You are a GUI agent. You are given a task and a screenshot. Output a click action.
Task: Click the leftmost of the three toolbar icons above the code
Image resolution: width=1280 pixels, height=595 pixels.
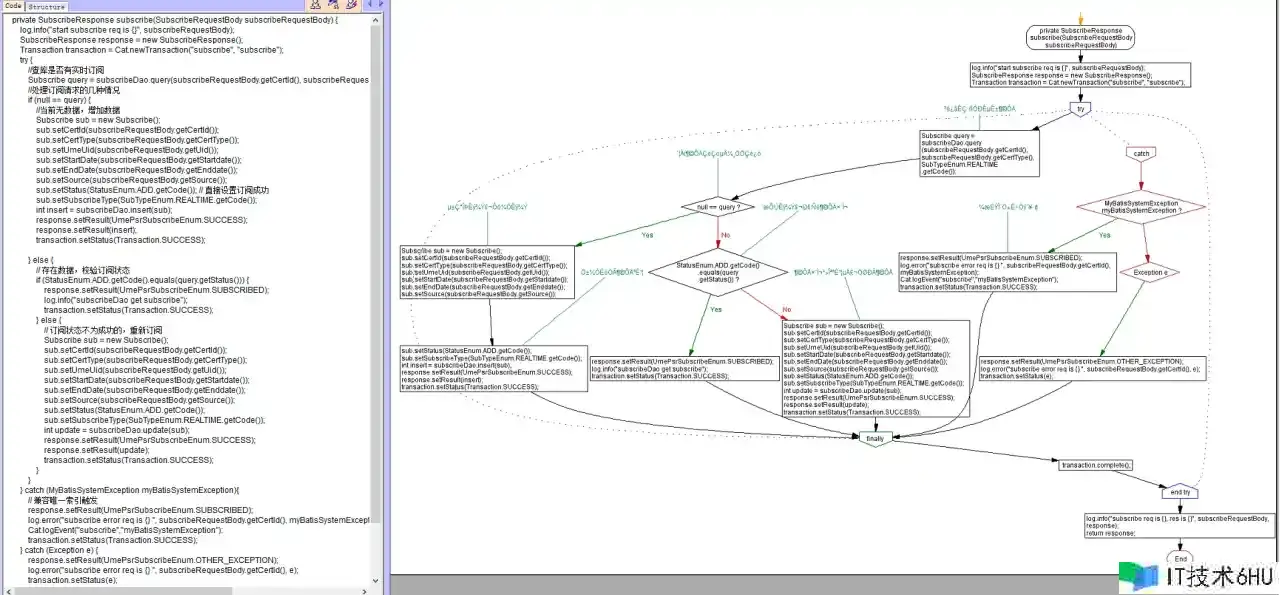point(317,6)
